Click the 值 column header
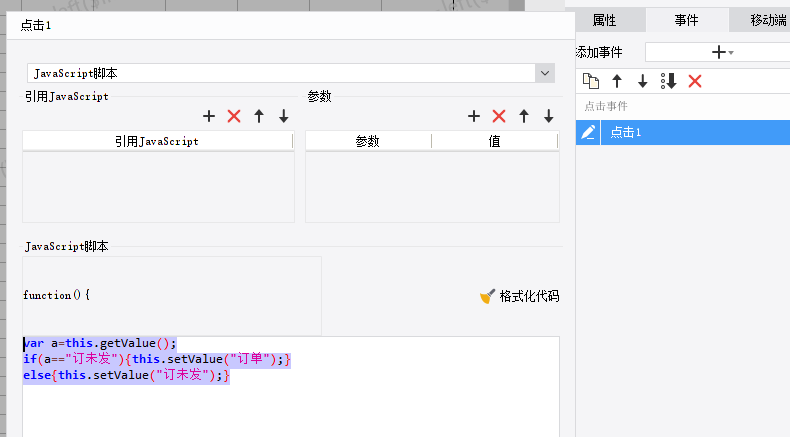Viewport: 790px width, 437px height. (495, 141)
